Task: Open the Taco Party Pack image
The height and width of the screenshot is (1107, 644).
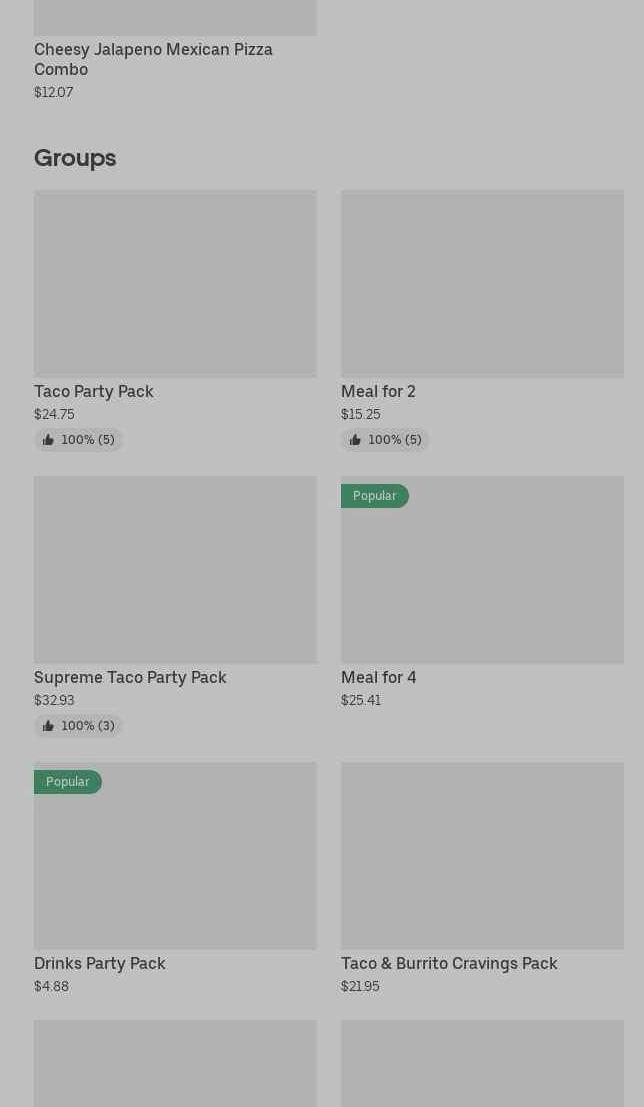Action: tap(175, 283)
